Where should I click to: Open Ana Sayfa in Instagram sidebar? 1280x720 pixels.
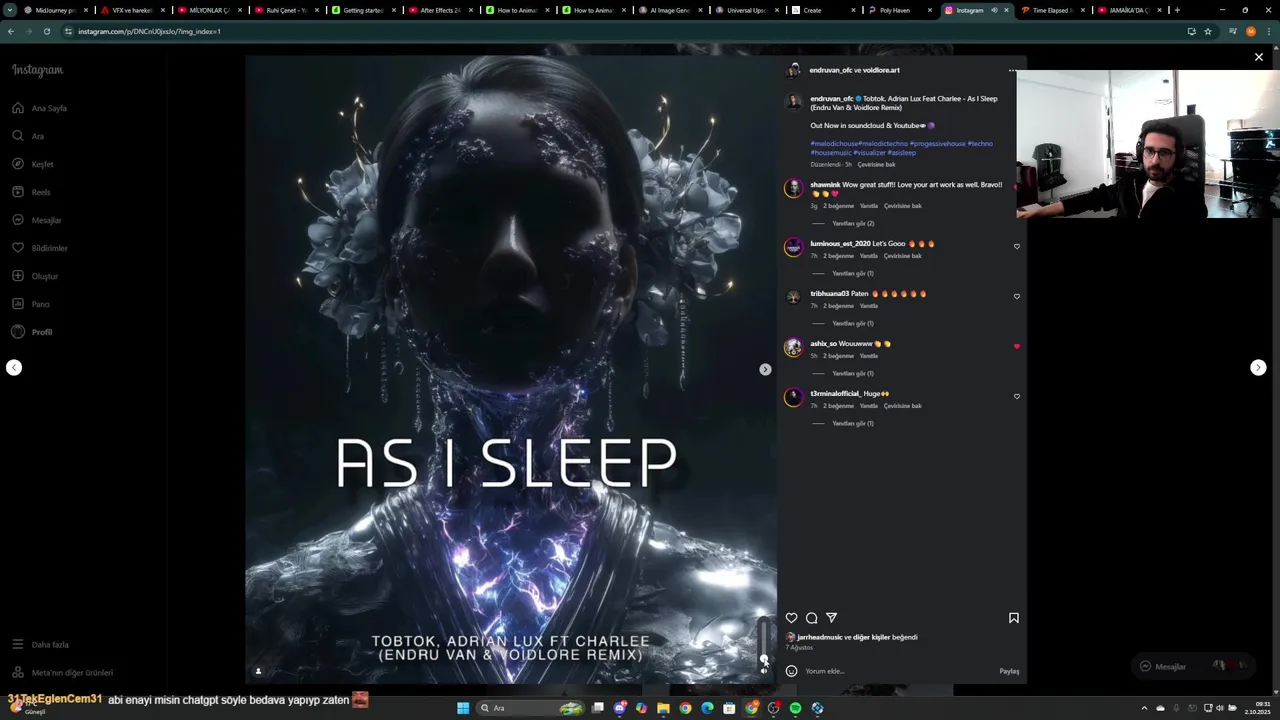(40, 108)
